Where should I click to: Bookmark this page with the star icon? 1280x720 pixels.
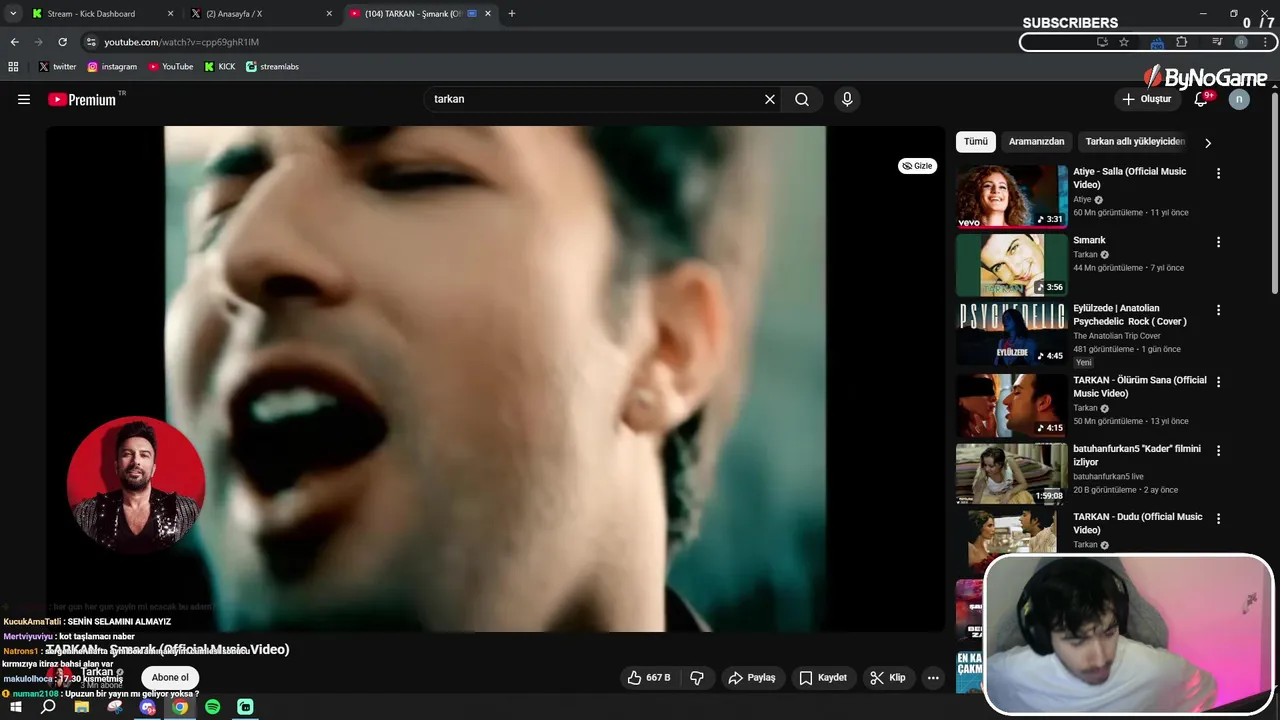[x=1124, y=42]
